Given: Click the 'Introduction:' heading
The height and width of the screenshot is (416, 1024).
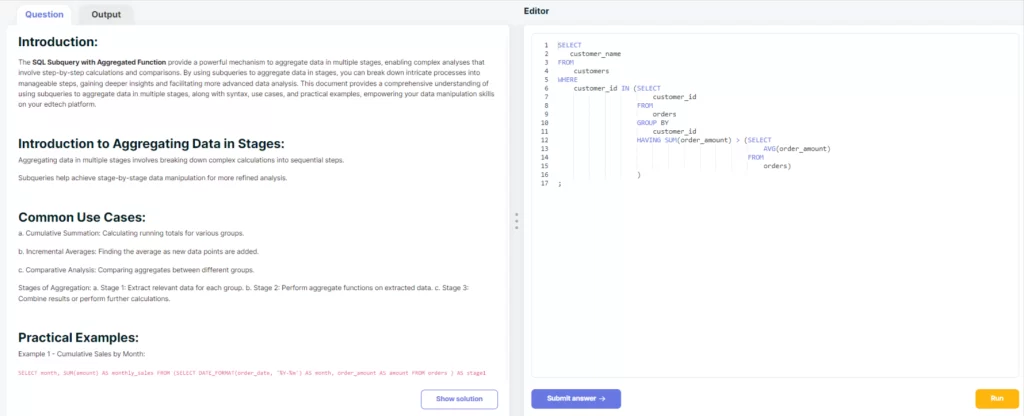Looking at the screenshot, I should click(x=58, y=42).
